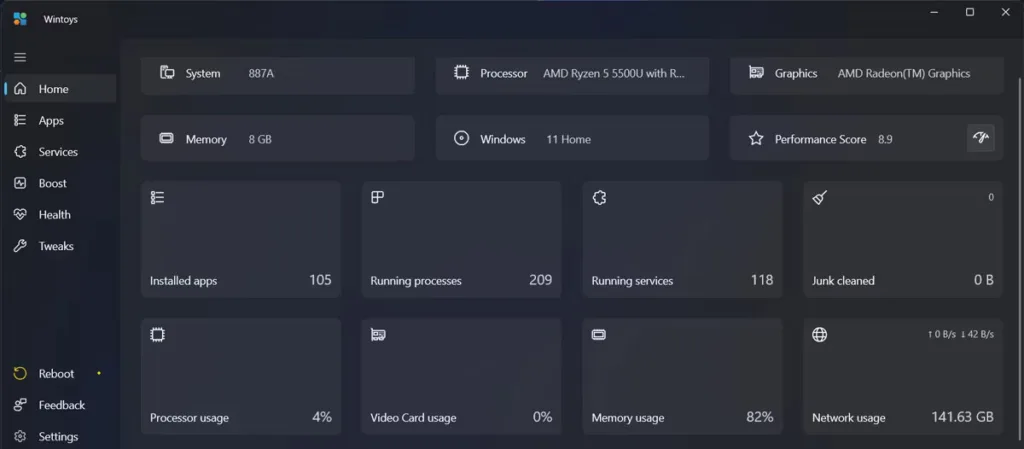Viewport: 1024px width, 449px height.
Task: Open the Health section
Action: 60,214
